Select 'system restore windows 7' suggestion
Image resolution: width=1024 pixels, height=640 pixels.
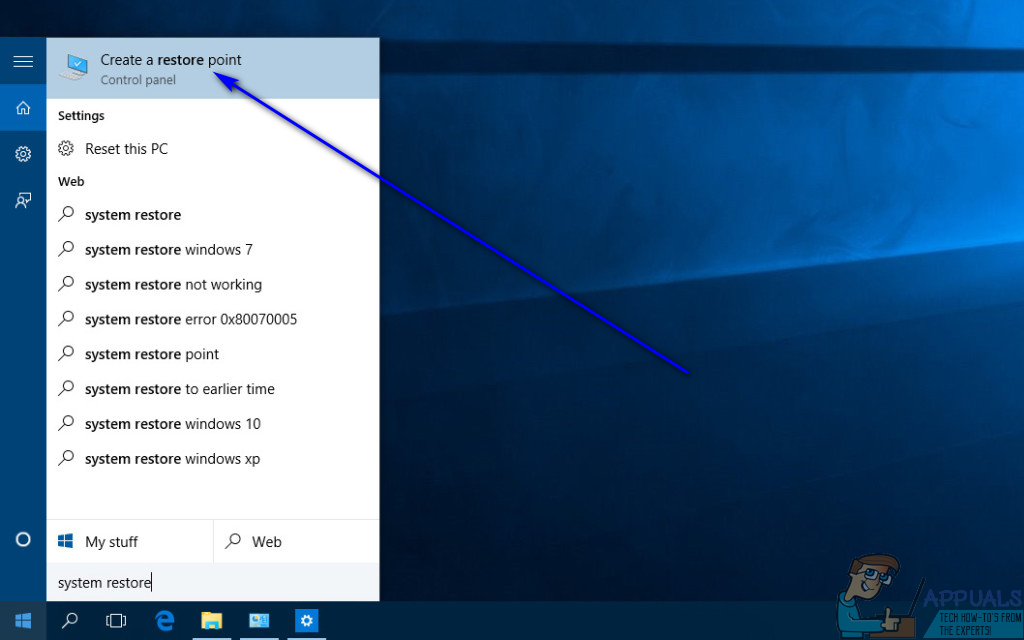213,249
